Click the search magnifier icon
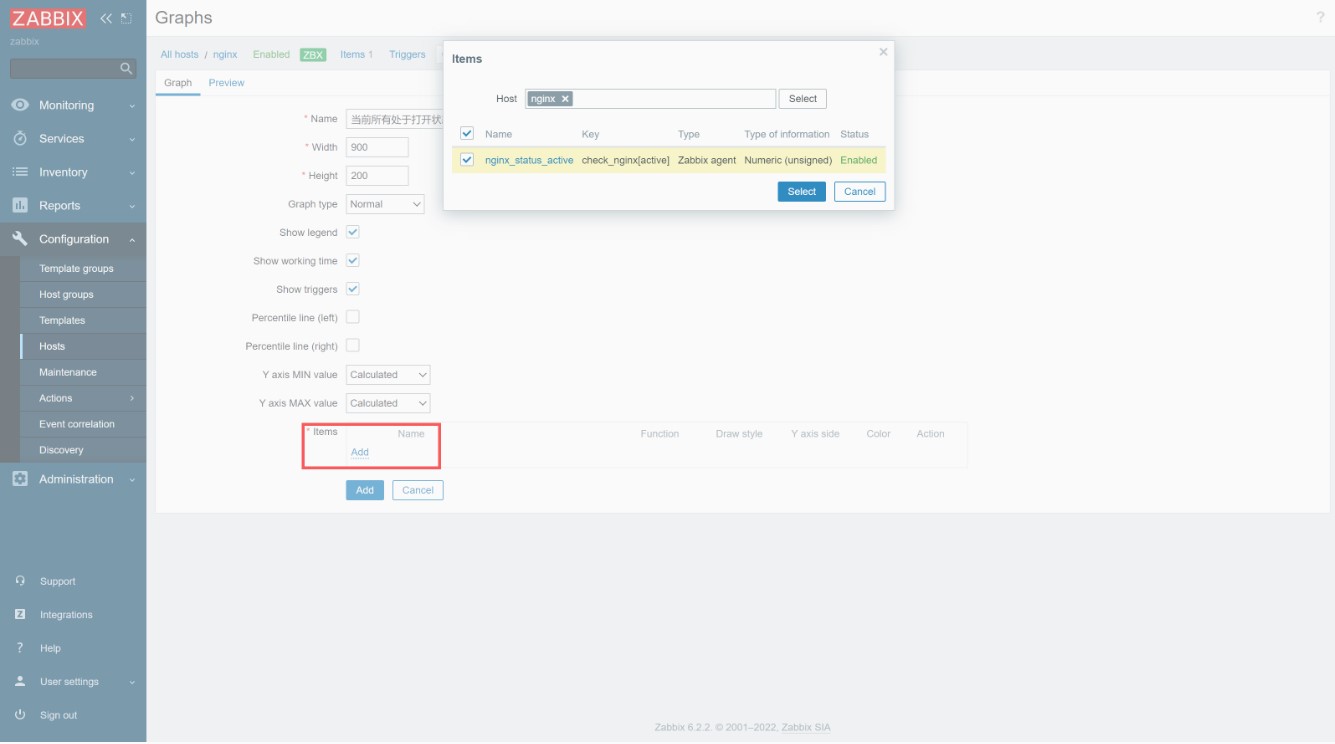The image size is (1335, 744). pyautogui.click(x=126, y=68)
